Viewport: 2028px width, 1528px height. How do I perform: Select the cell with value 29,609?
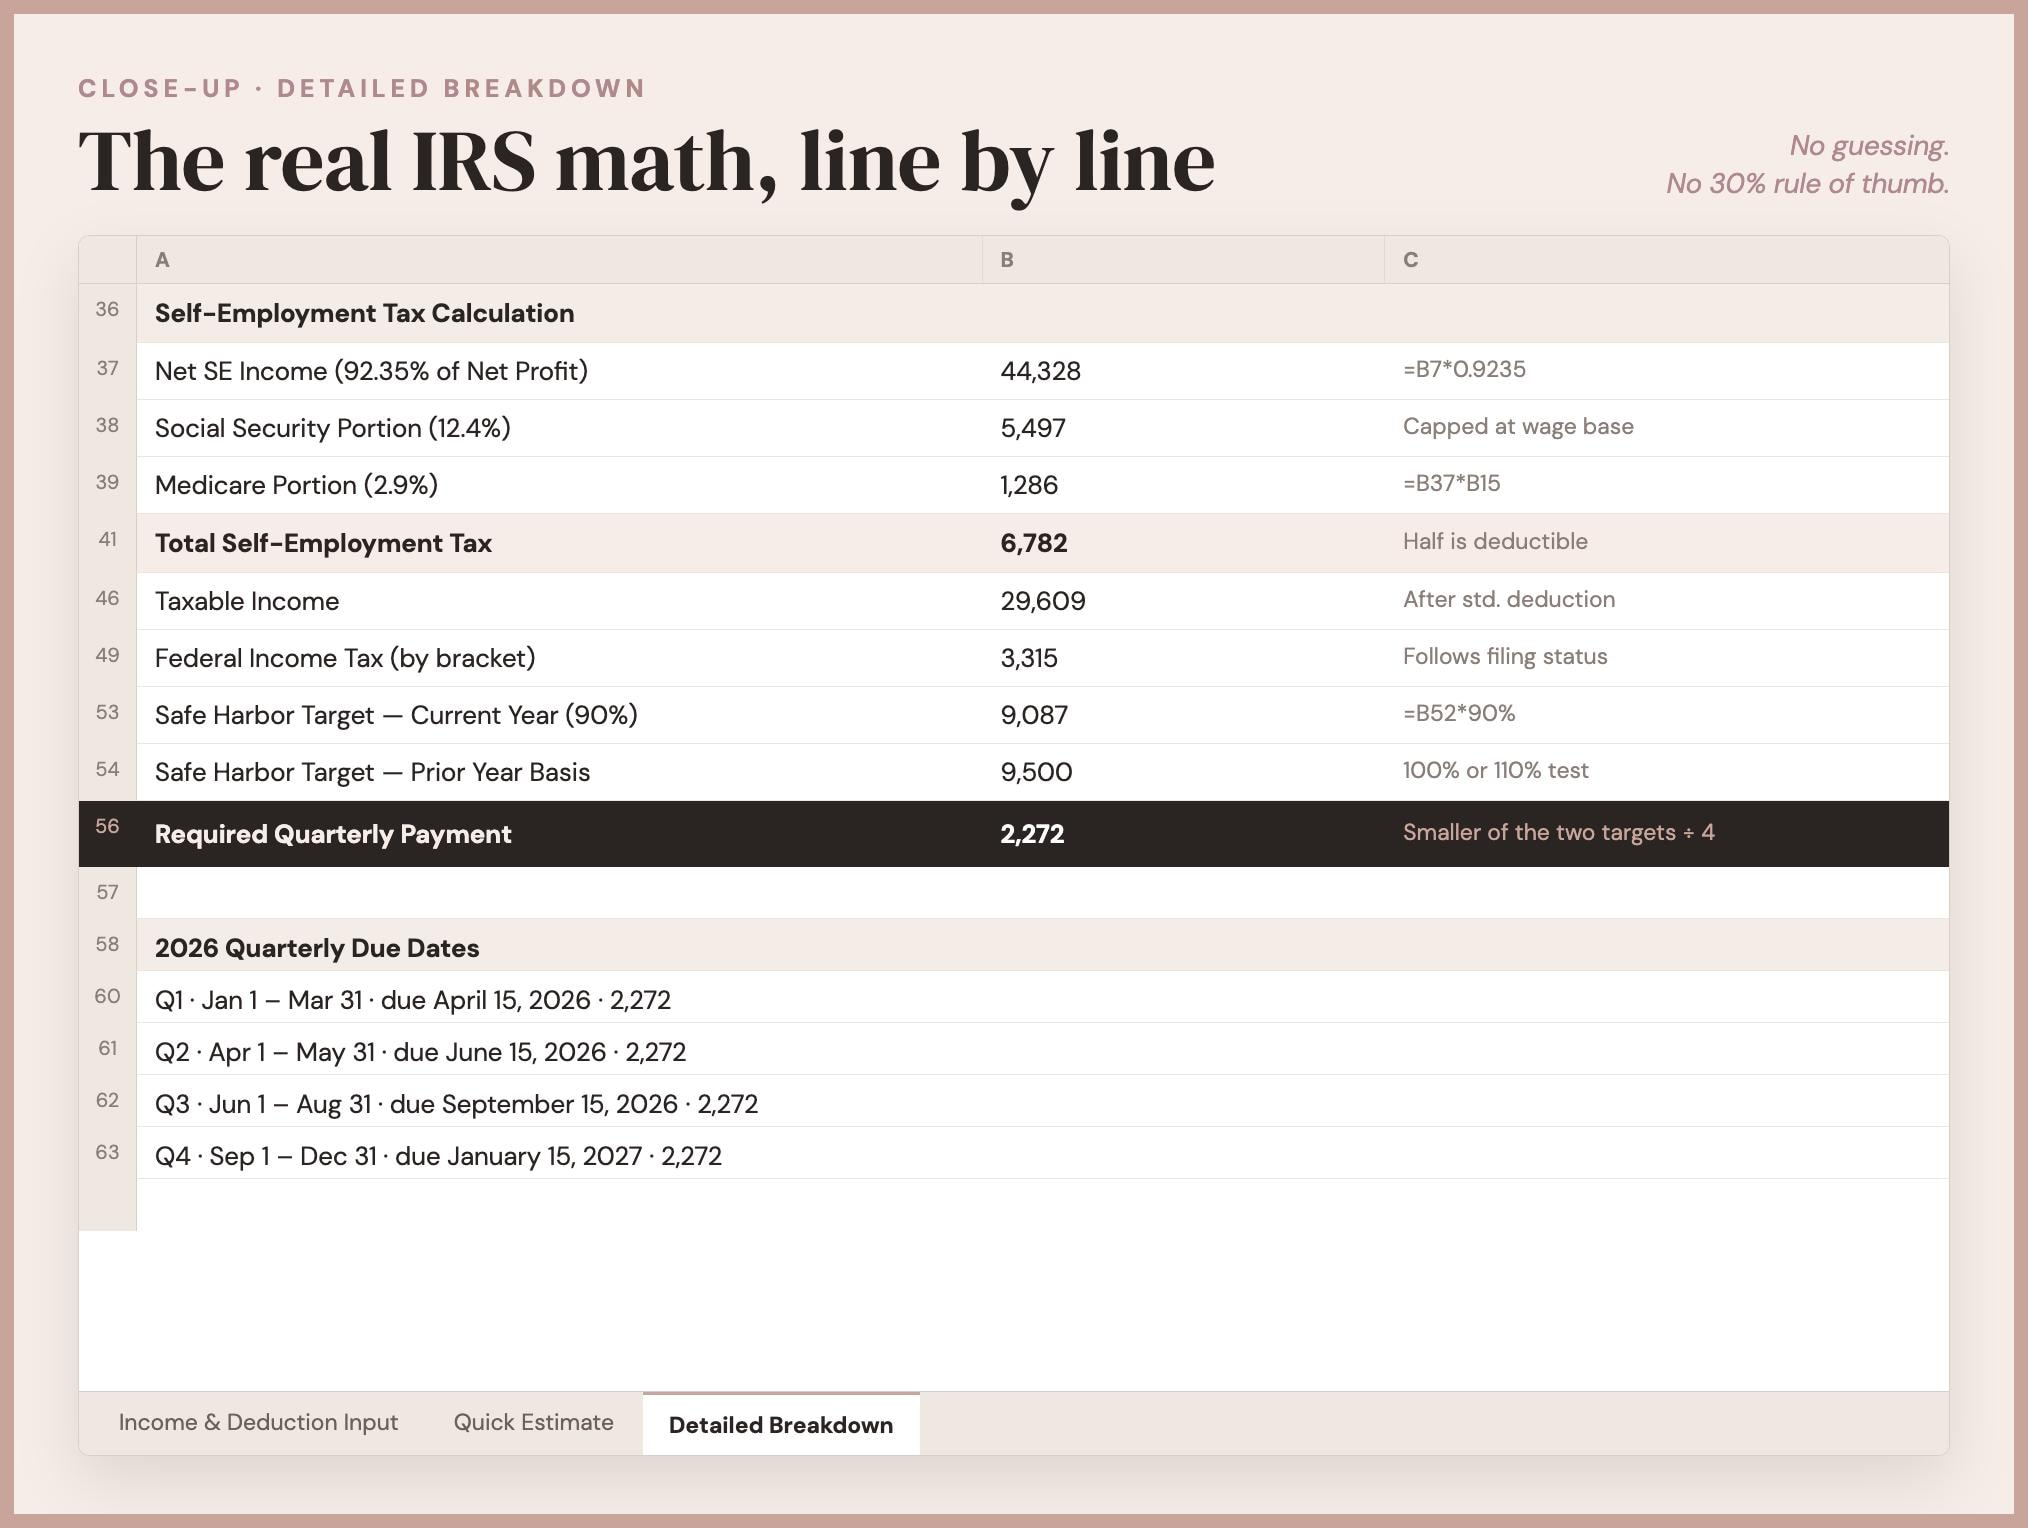coord(1183,601)
